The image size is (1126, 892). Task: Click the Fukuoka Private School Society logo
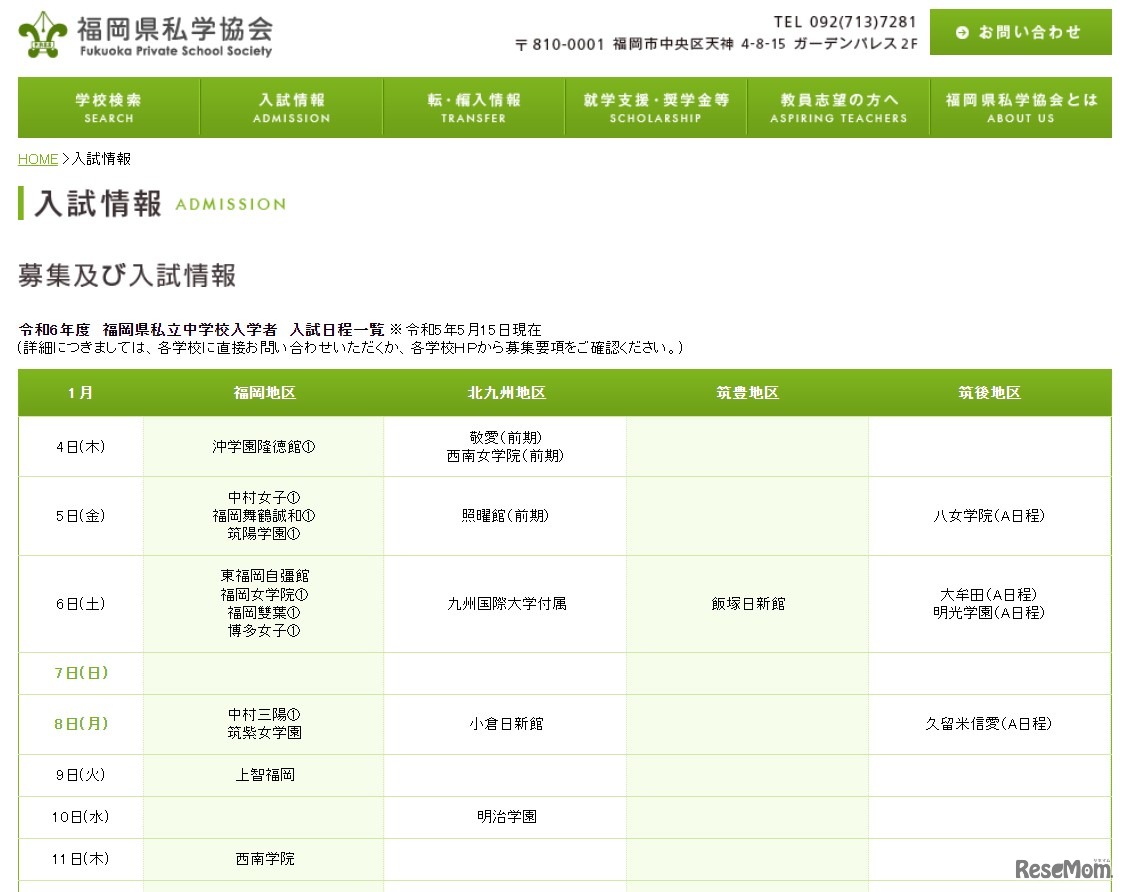pos(146,35)
